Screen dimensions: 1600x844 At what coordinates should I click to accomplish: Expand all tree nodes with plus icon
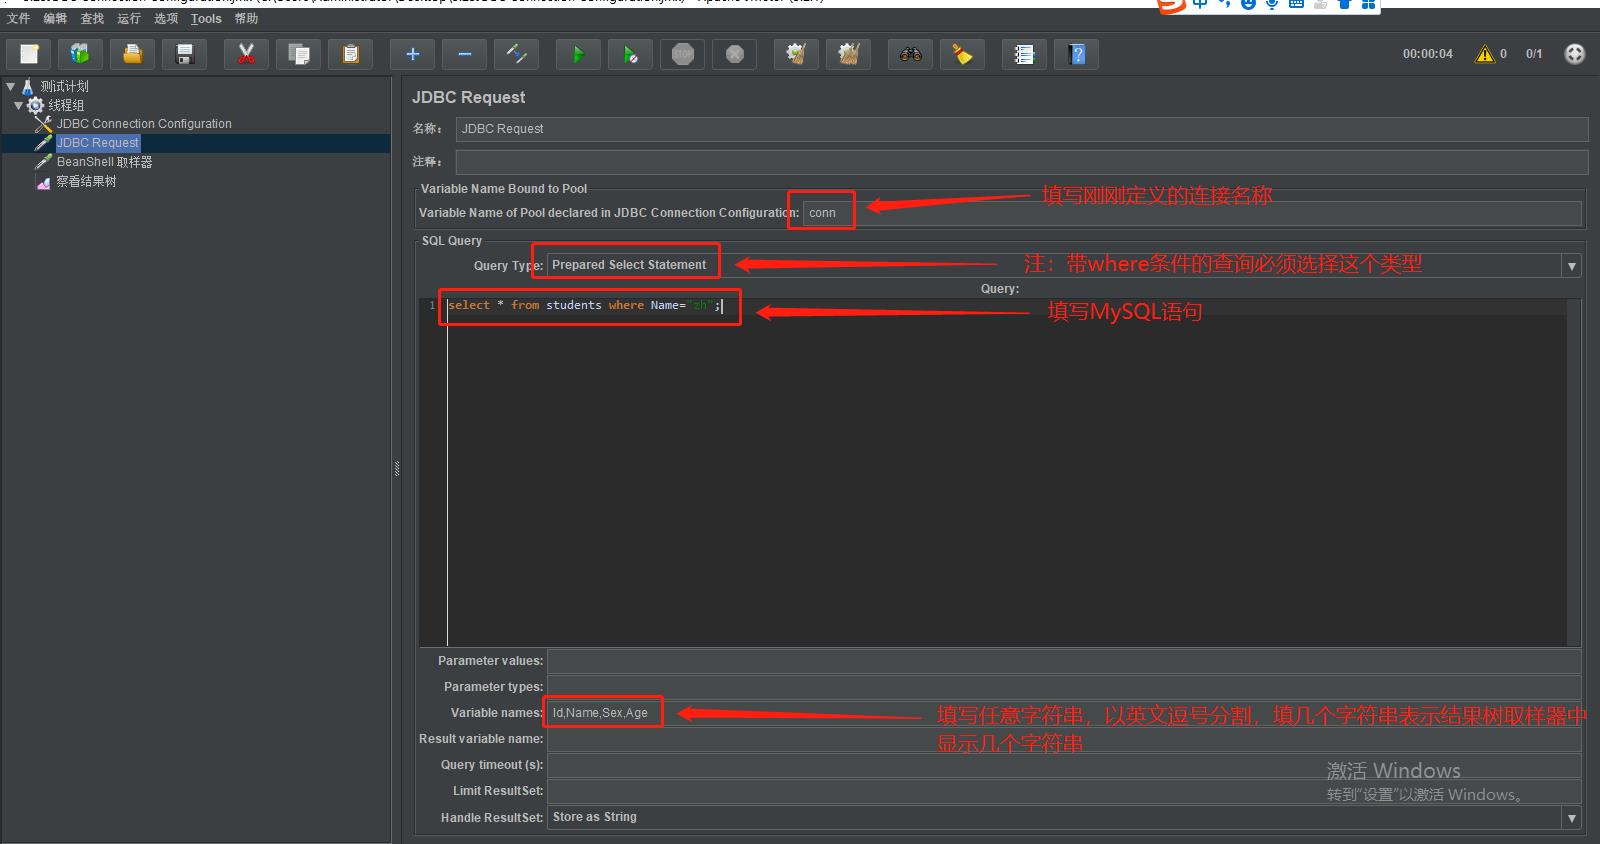tap(412, 54)
